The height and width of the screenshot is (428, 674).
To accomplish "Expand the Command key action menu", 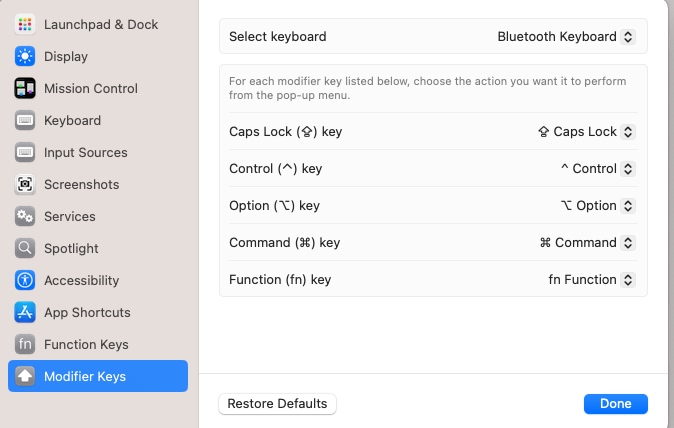I will (x=587, y=243).
